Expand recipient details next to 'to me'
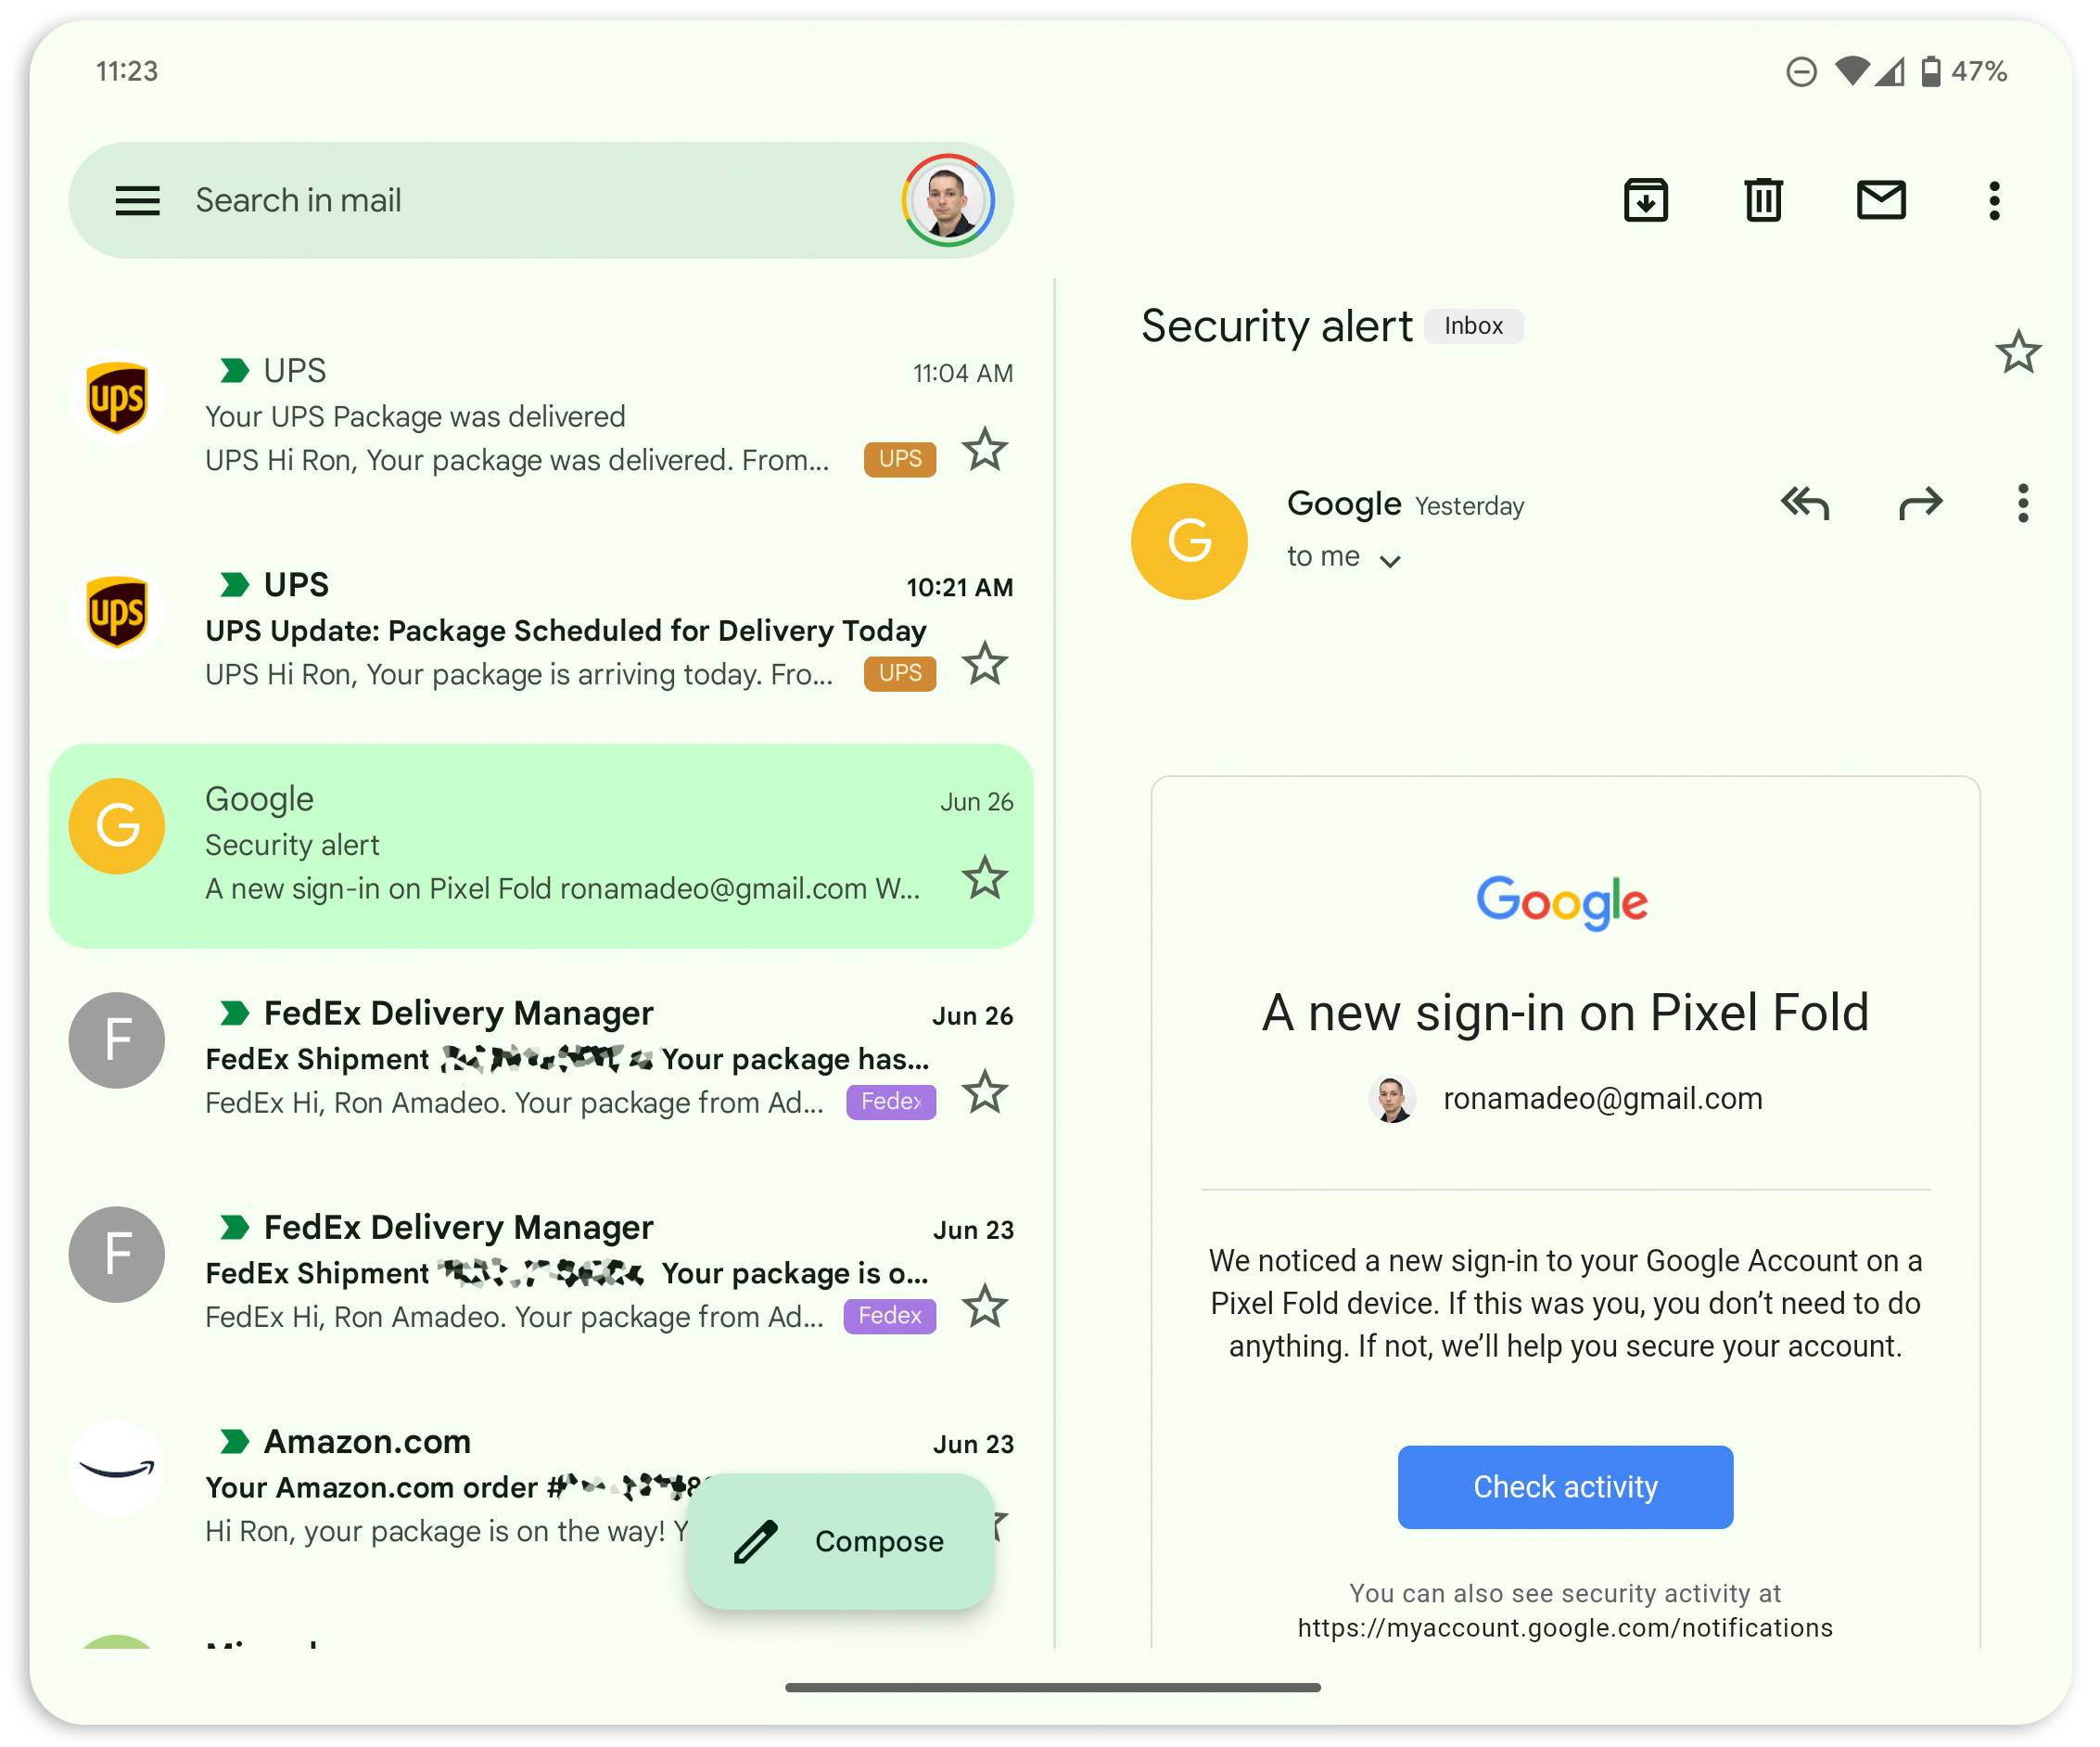The image size is (2100, 1747). pyautogui.click(x=1390, y=560)
